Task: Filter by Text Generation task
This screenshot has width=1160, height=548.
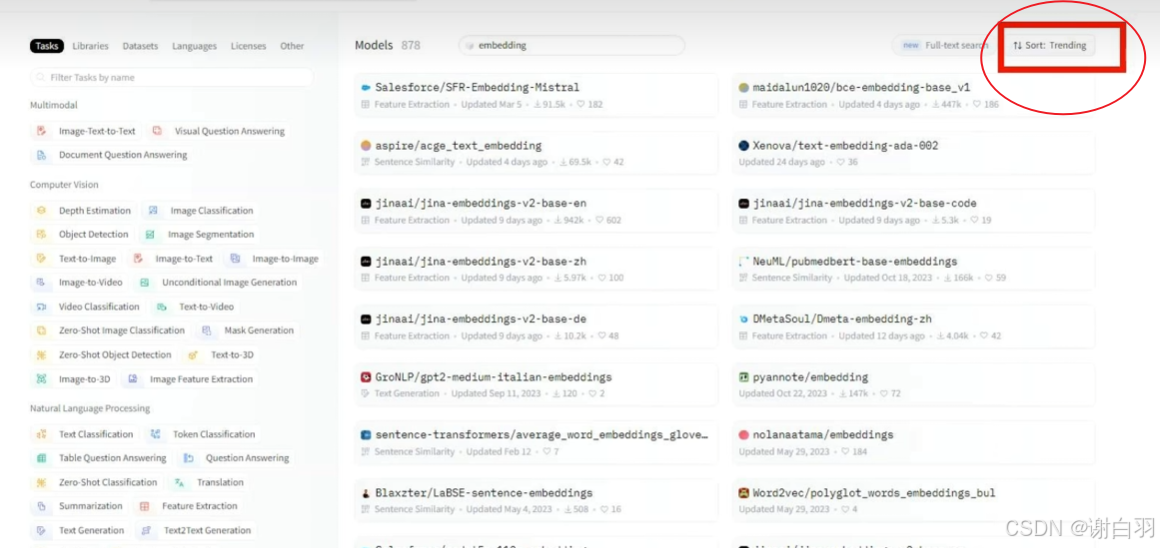Action: click(81, 530)
